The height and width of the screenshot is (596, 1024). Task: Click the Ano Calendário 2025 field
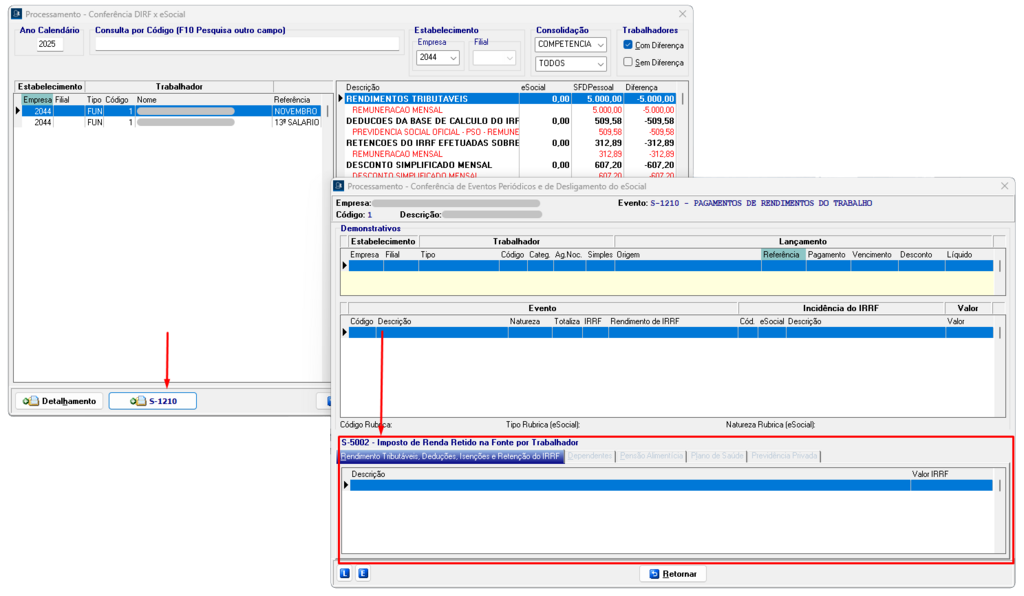point(50,44)
